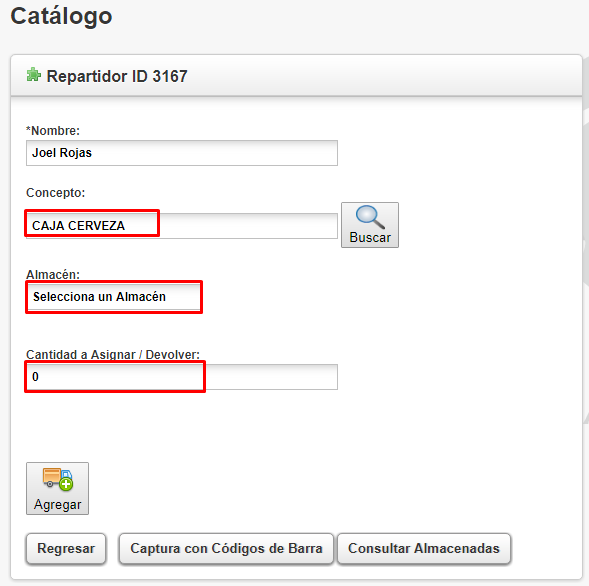Go back with the Regresar button
The image size is (589, 586).
point(66,548)
